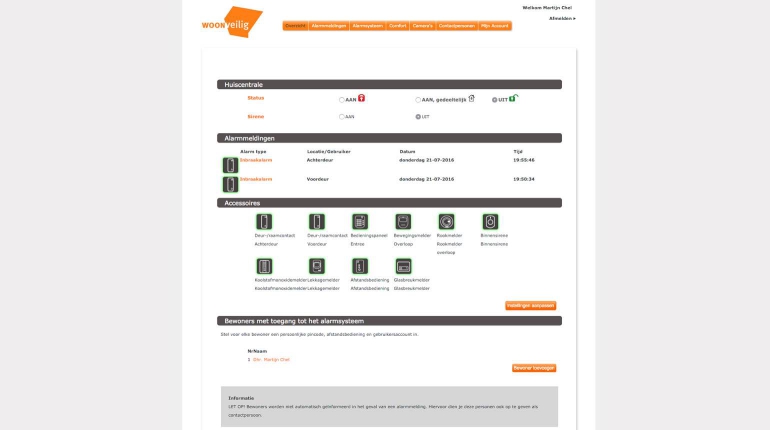Click the Rookmelder overloop accessory icon

click(446, 222)
